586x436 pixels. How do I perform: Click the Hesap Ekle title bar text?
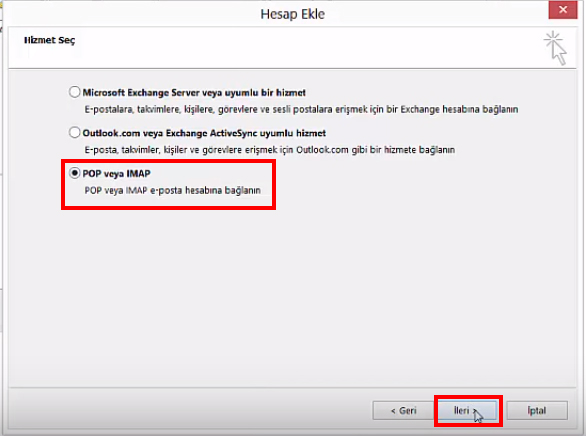(x=292, y=14)
